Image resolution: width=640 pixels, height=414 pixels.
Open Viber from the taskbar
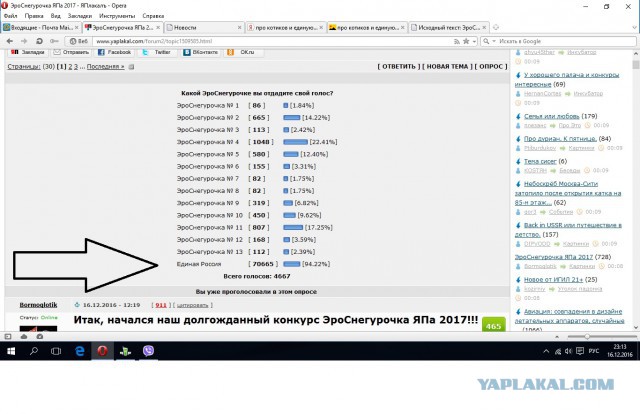(x=148, y=351)
